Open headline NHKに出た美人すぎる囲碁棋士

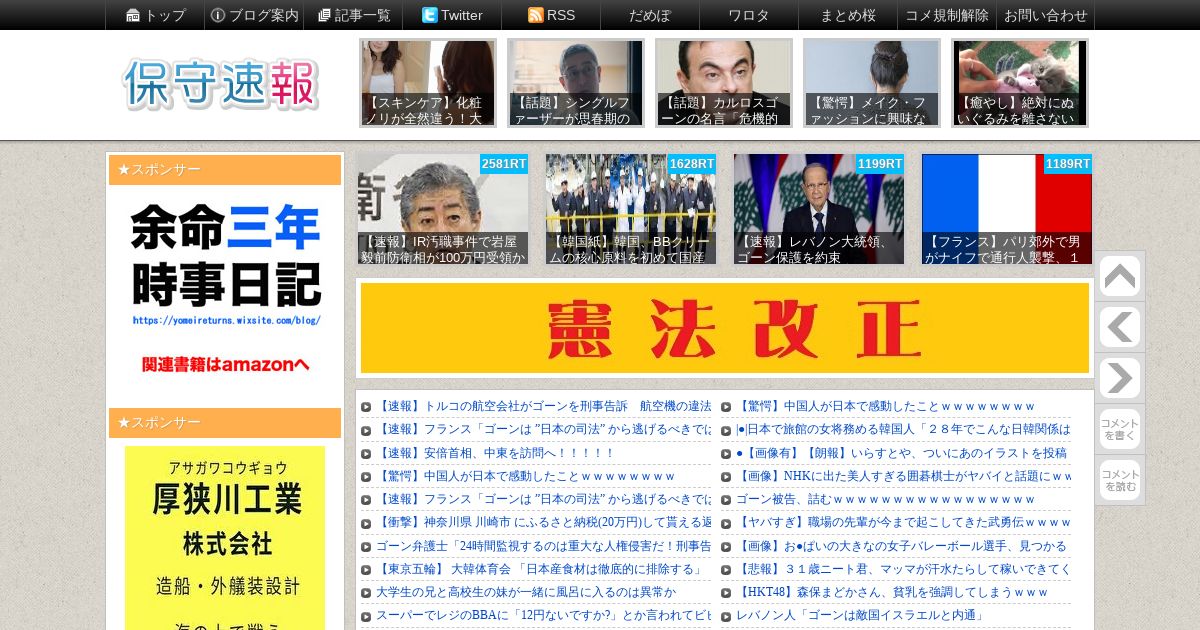point(903,476)
